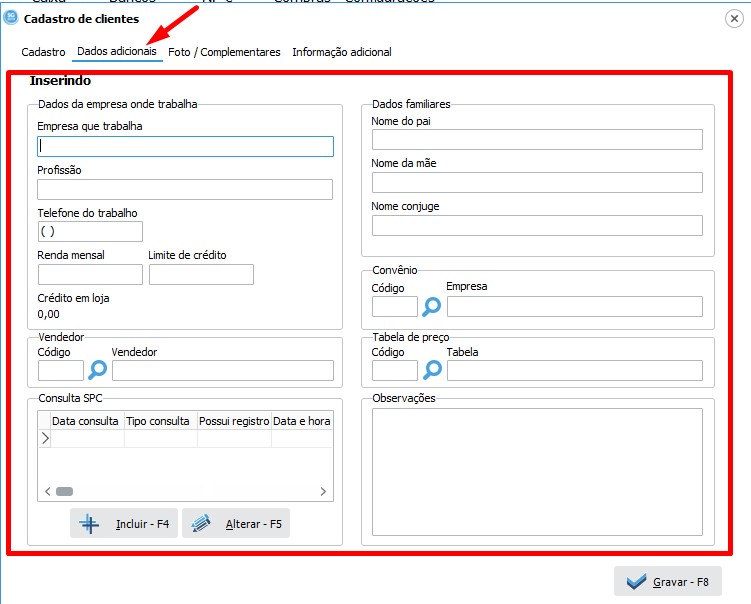Click the Tabela de preço magnifier icon

[x=432, y=370]
